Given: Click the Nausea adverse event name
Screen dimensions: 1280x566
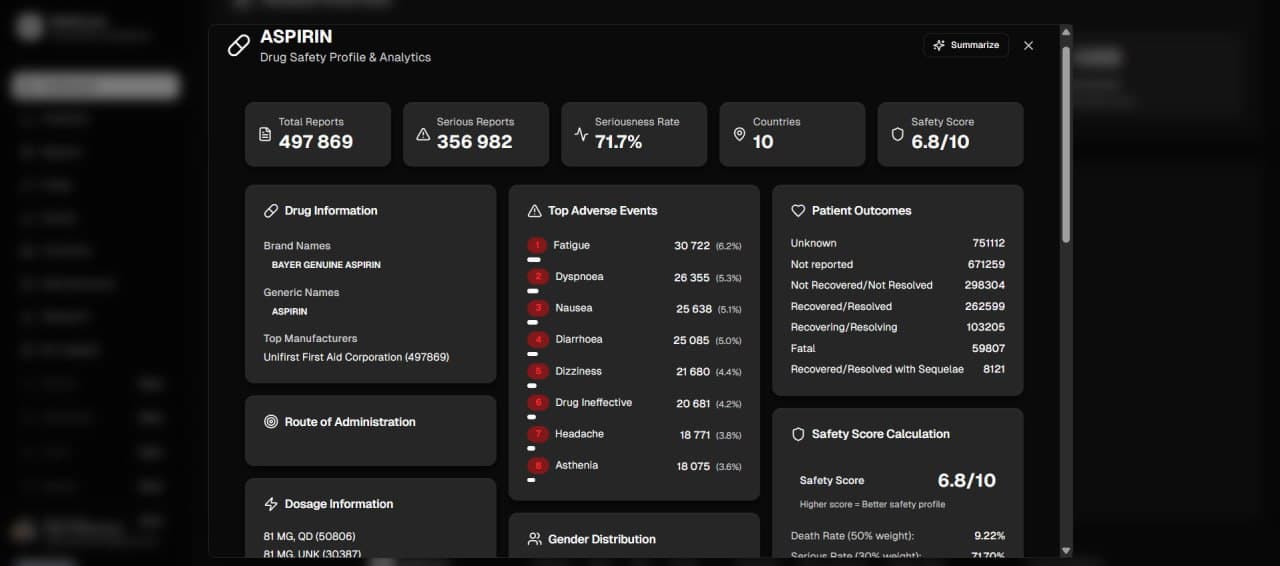Looking at the screenshot, I should coord(574,308).
